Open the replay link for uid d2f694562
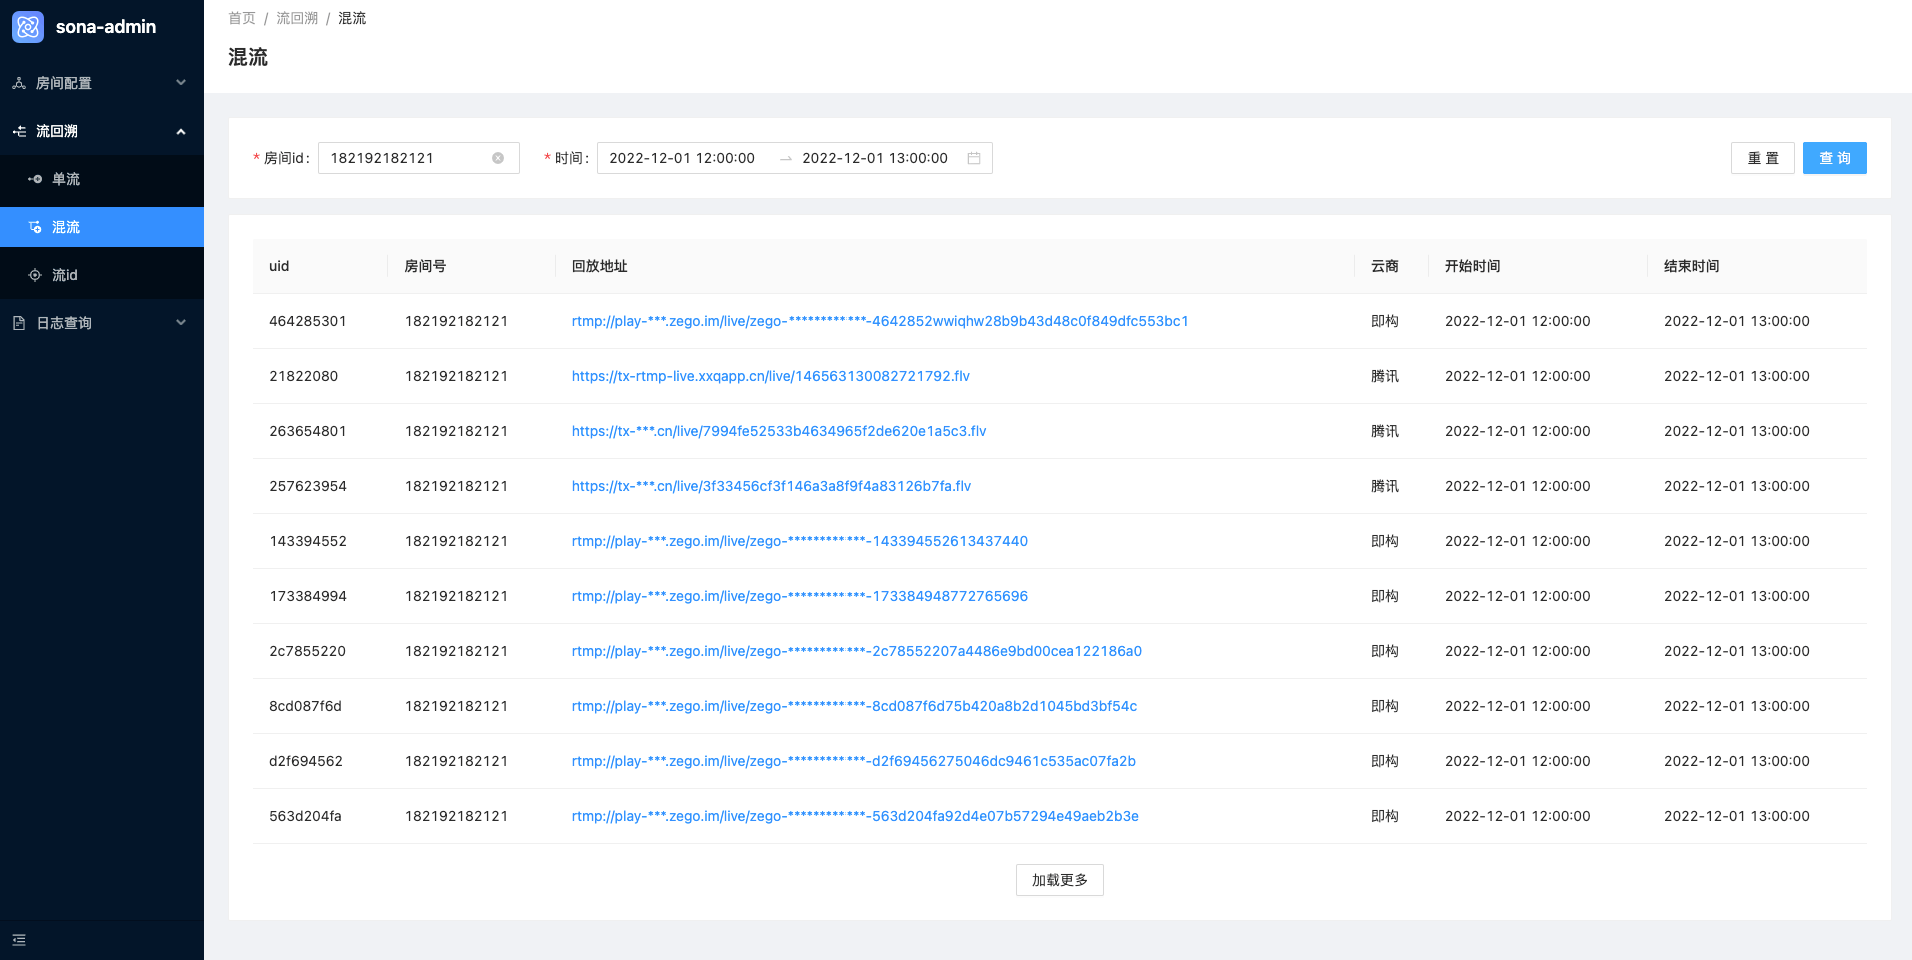 [854, 761]
